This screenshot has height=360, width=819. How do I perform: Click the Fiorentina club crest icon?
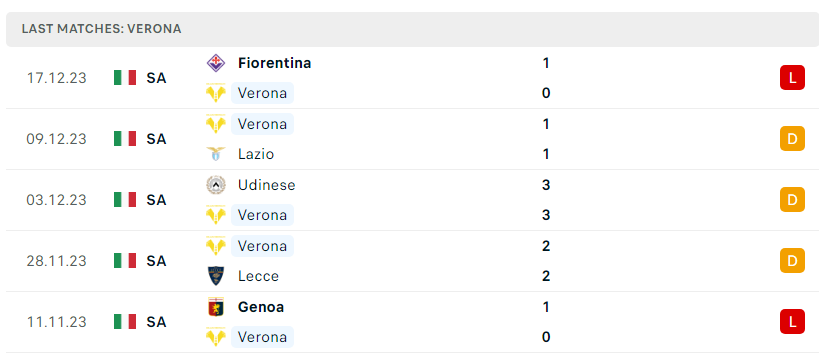click(216, 63)
